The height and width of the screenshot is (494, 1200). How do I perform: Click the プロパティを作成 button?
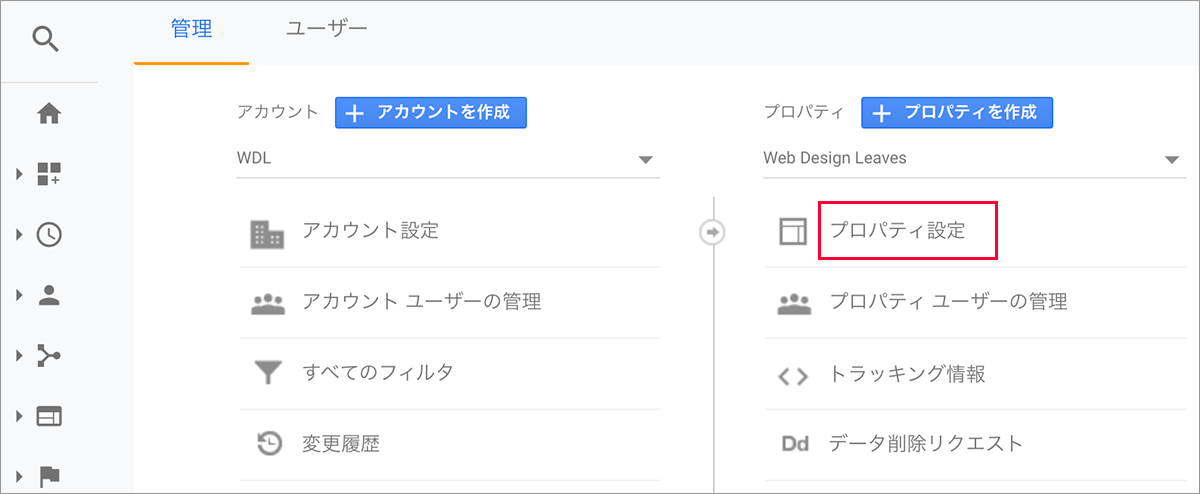pos(956,113)
